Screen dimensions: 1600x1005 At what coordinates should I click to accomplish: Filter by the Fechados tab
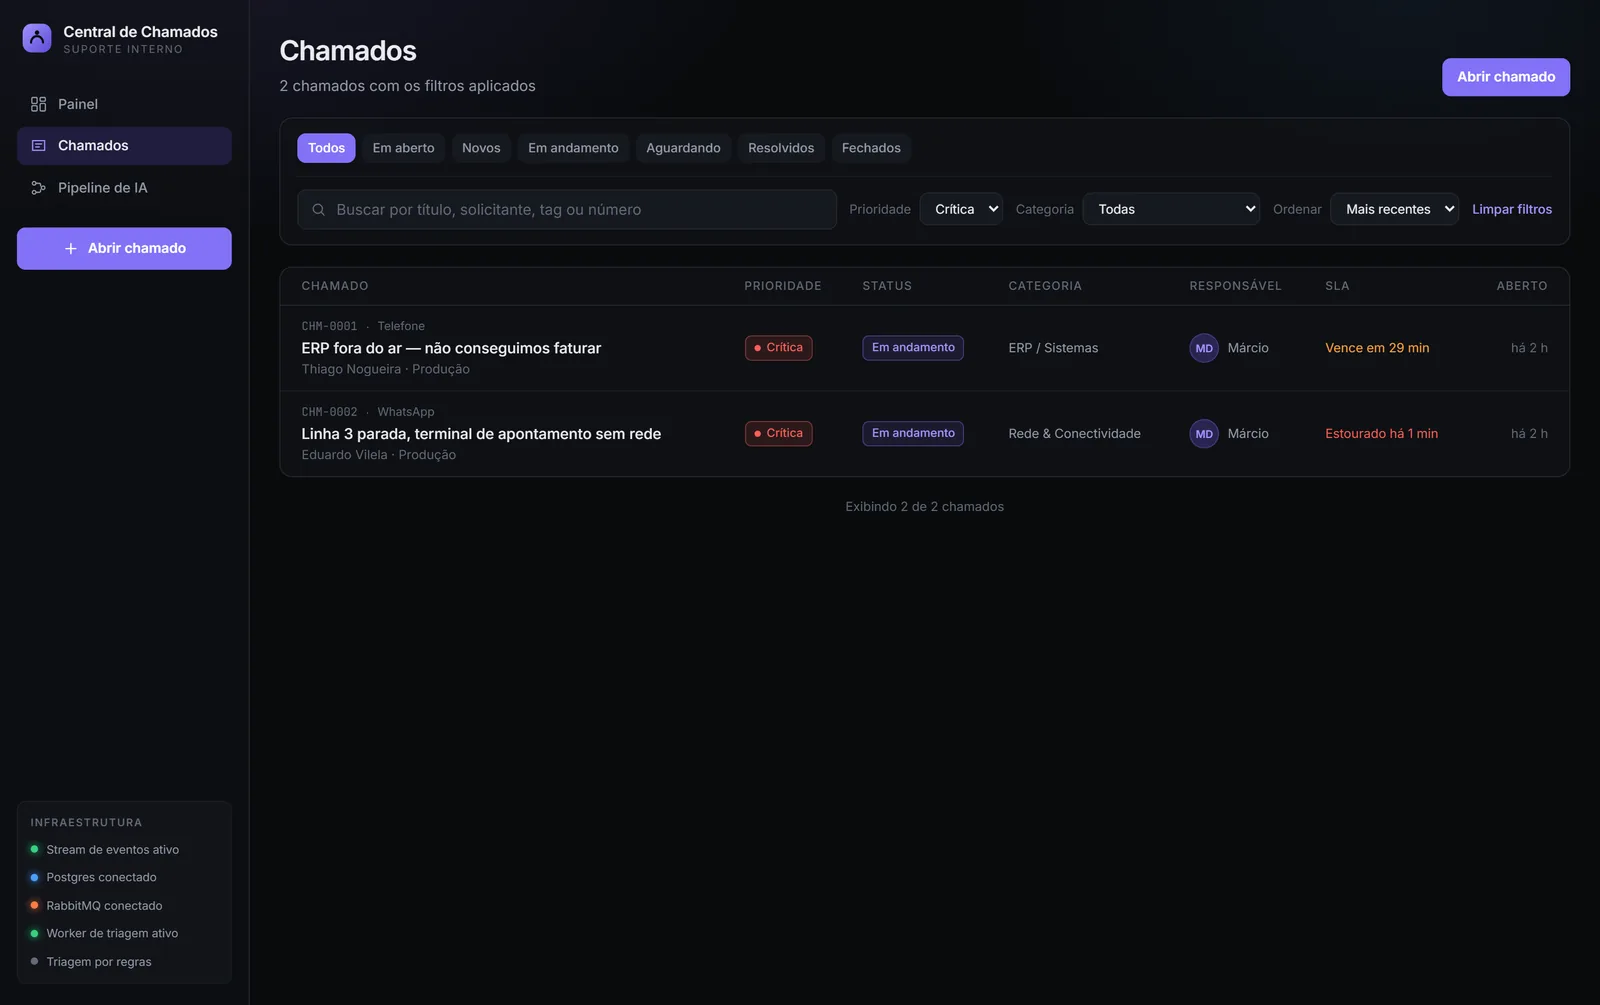[x=871, y=148]
